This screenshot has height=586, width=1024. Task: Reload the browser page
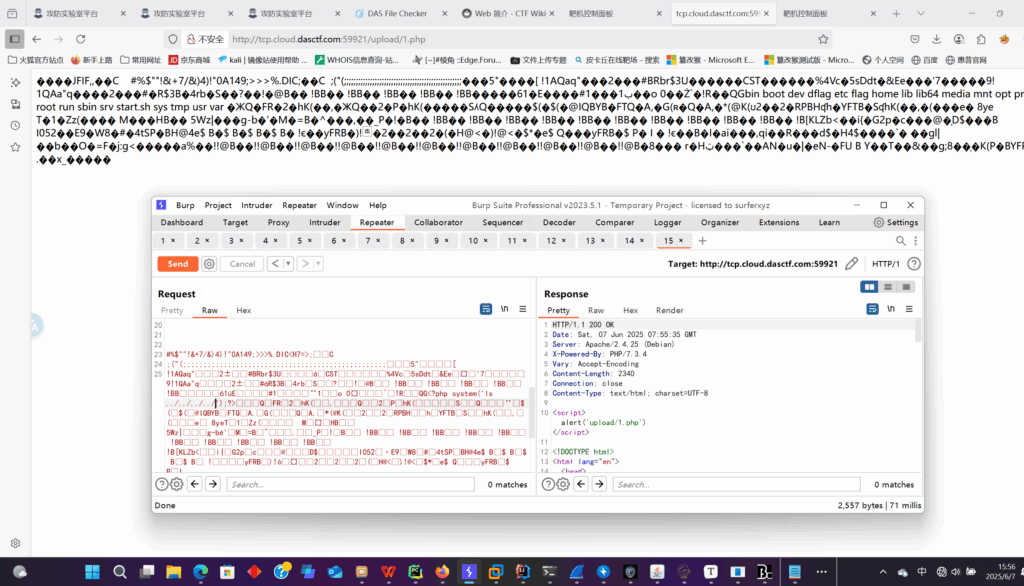pos(80,39)
